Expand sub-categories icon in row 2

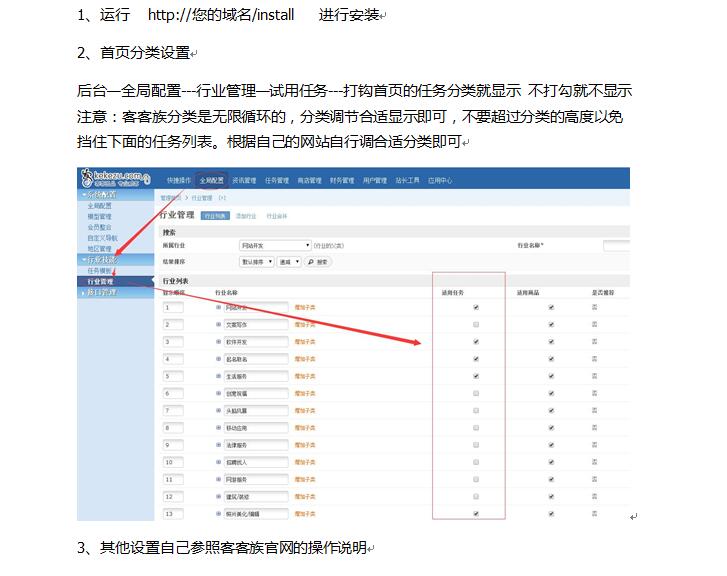pos(218,325)
